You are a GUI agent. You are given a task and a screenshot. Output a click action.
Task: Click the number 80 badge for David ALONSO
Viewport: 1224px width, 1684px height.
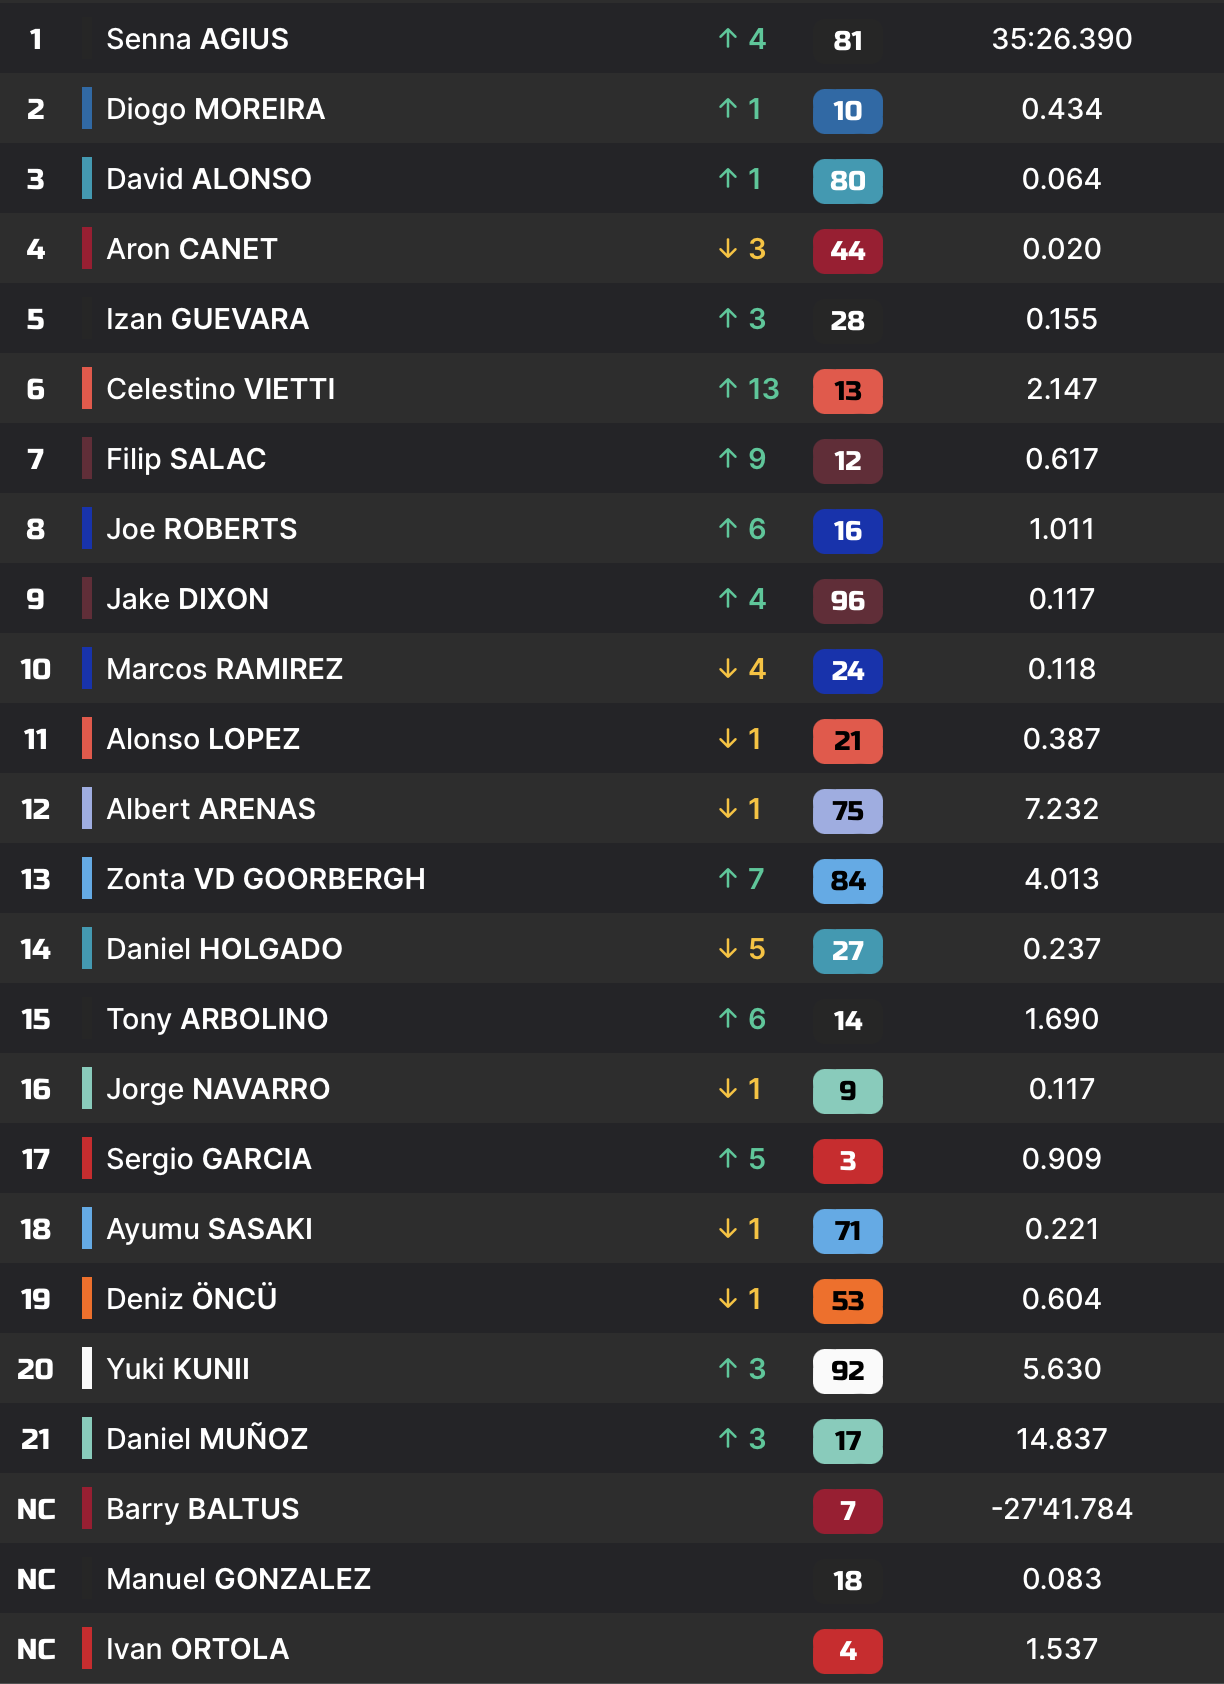pos(847,181)
